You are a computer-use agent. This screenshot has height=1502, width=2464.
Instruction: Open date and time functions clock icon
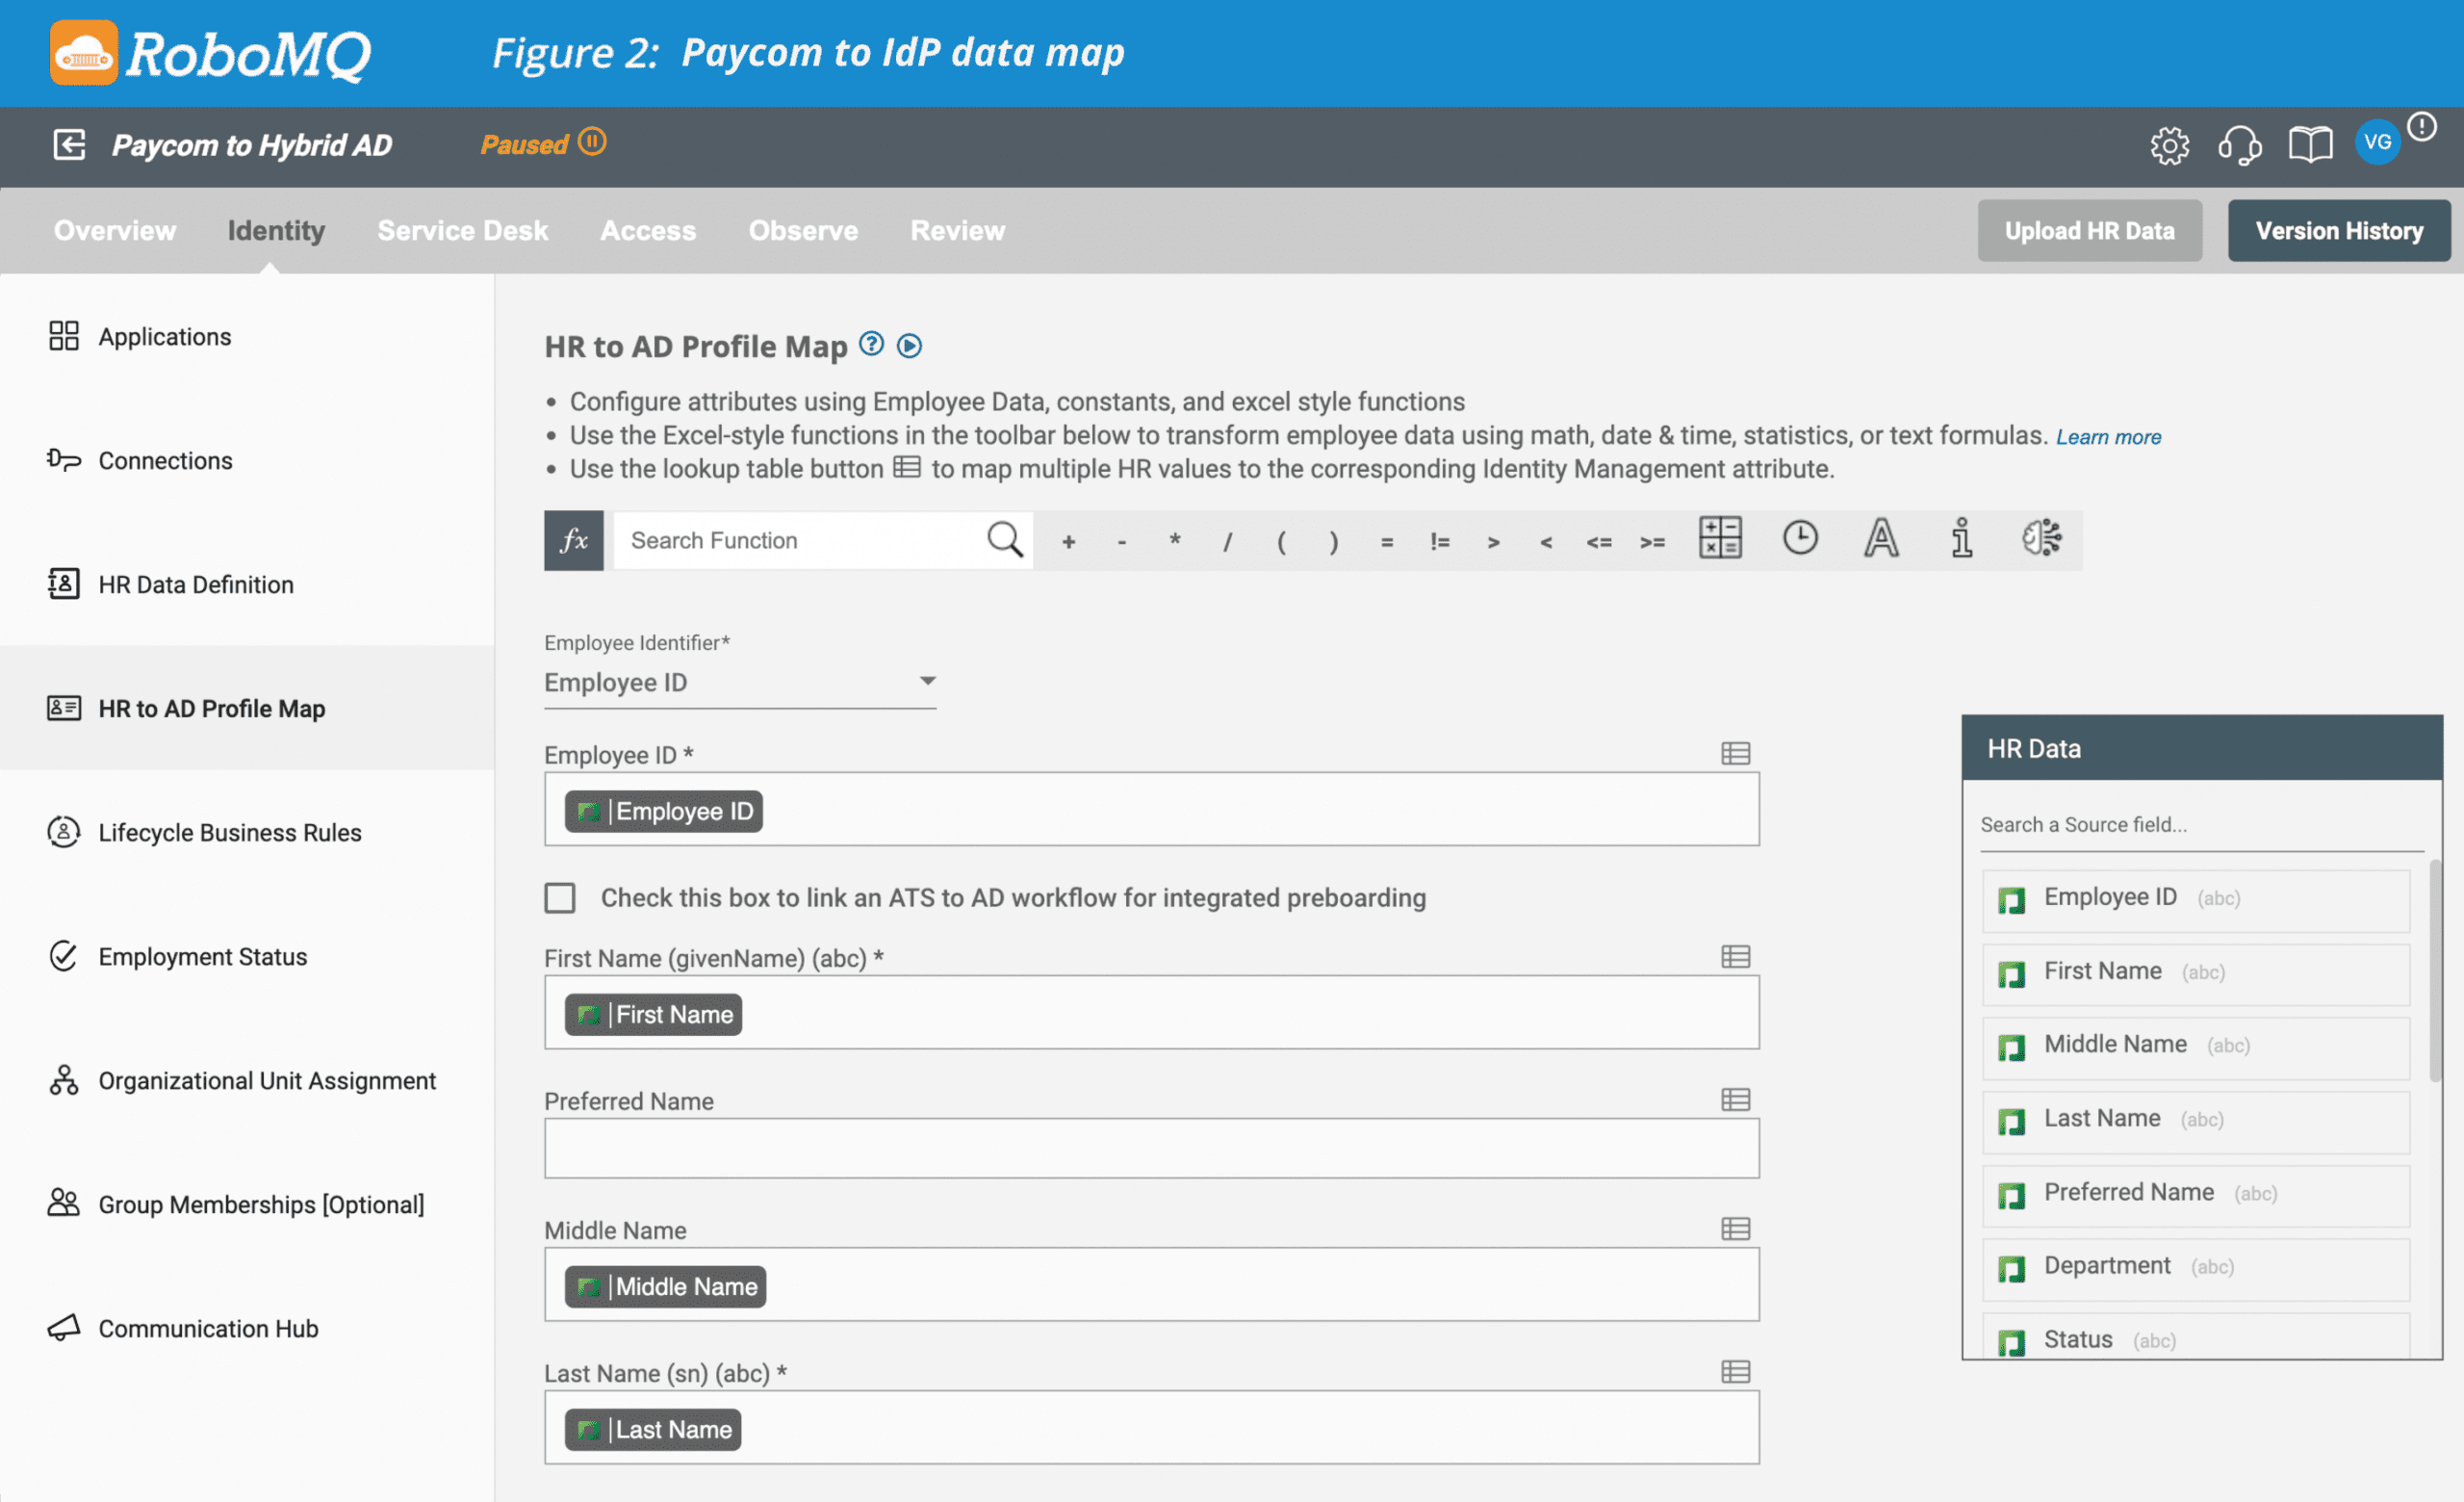tap(1799, 538)
